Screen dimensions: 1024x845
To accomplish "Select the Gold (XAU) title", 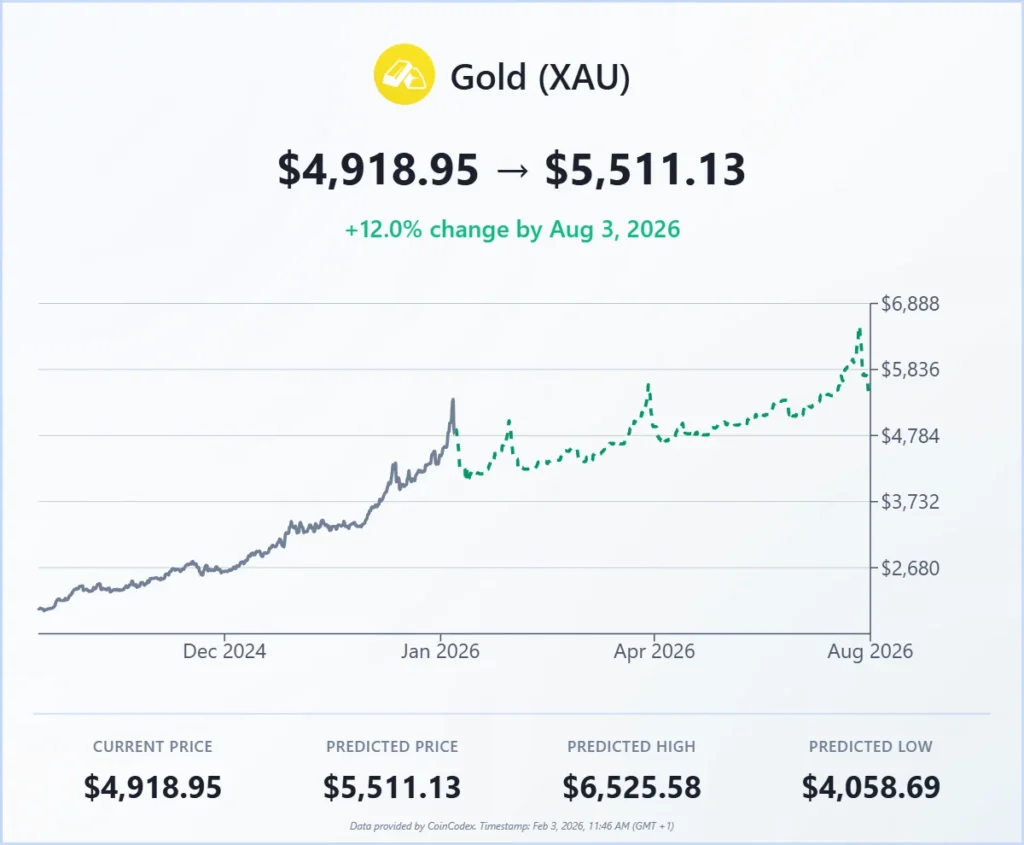I will pyautogui.click(x=540, y=76).
